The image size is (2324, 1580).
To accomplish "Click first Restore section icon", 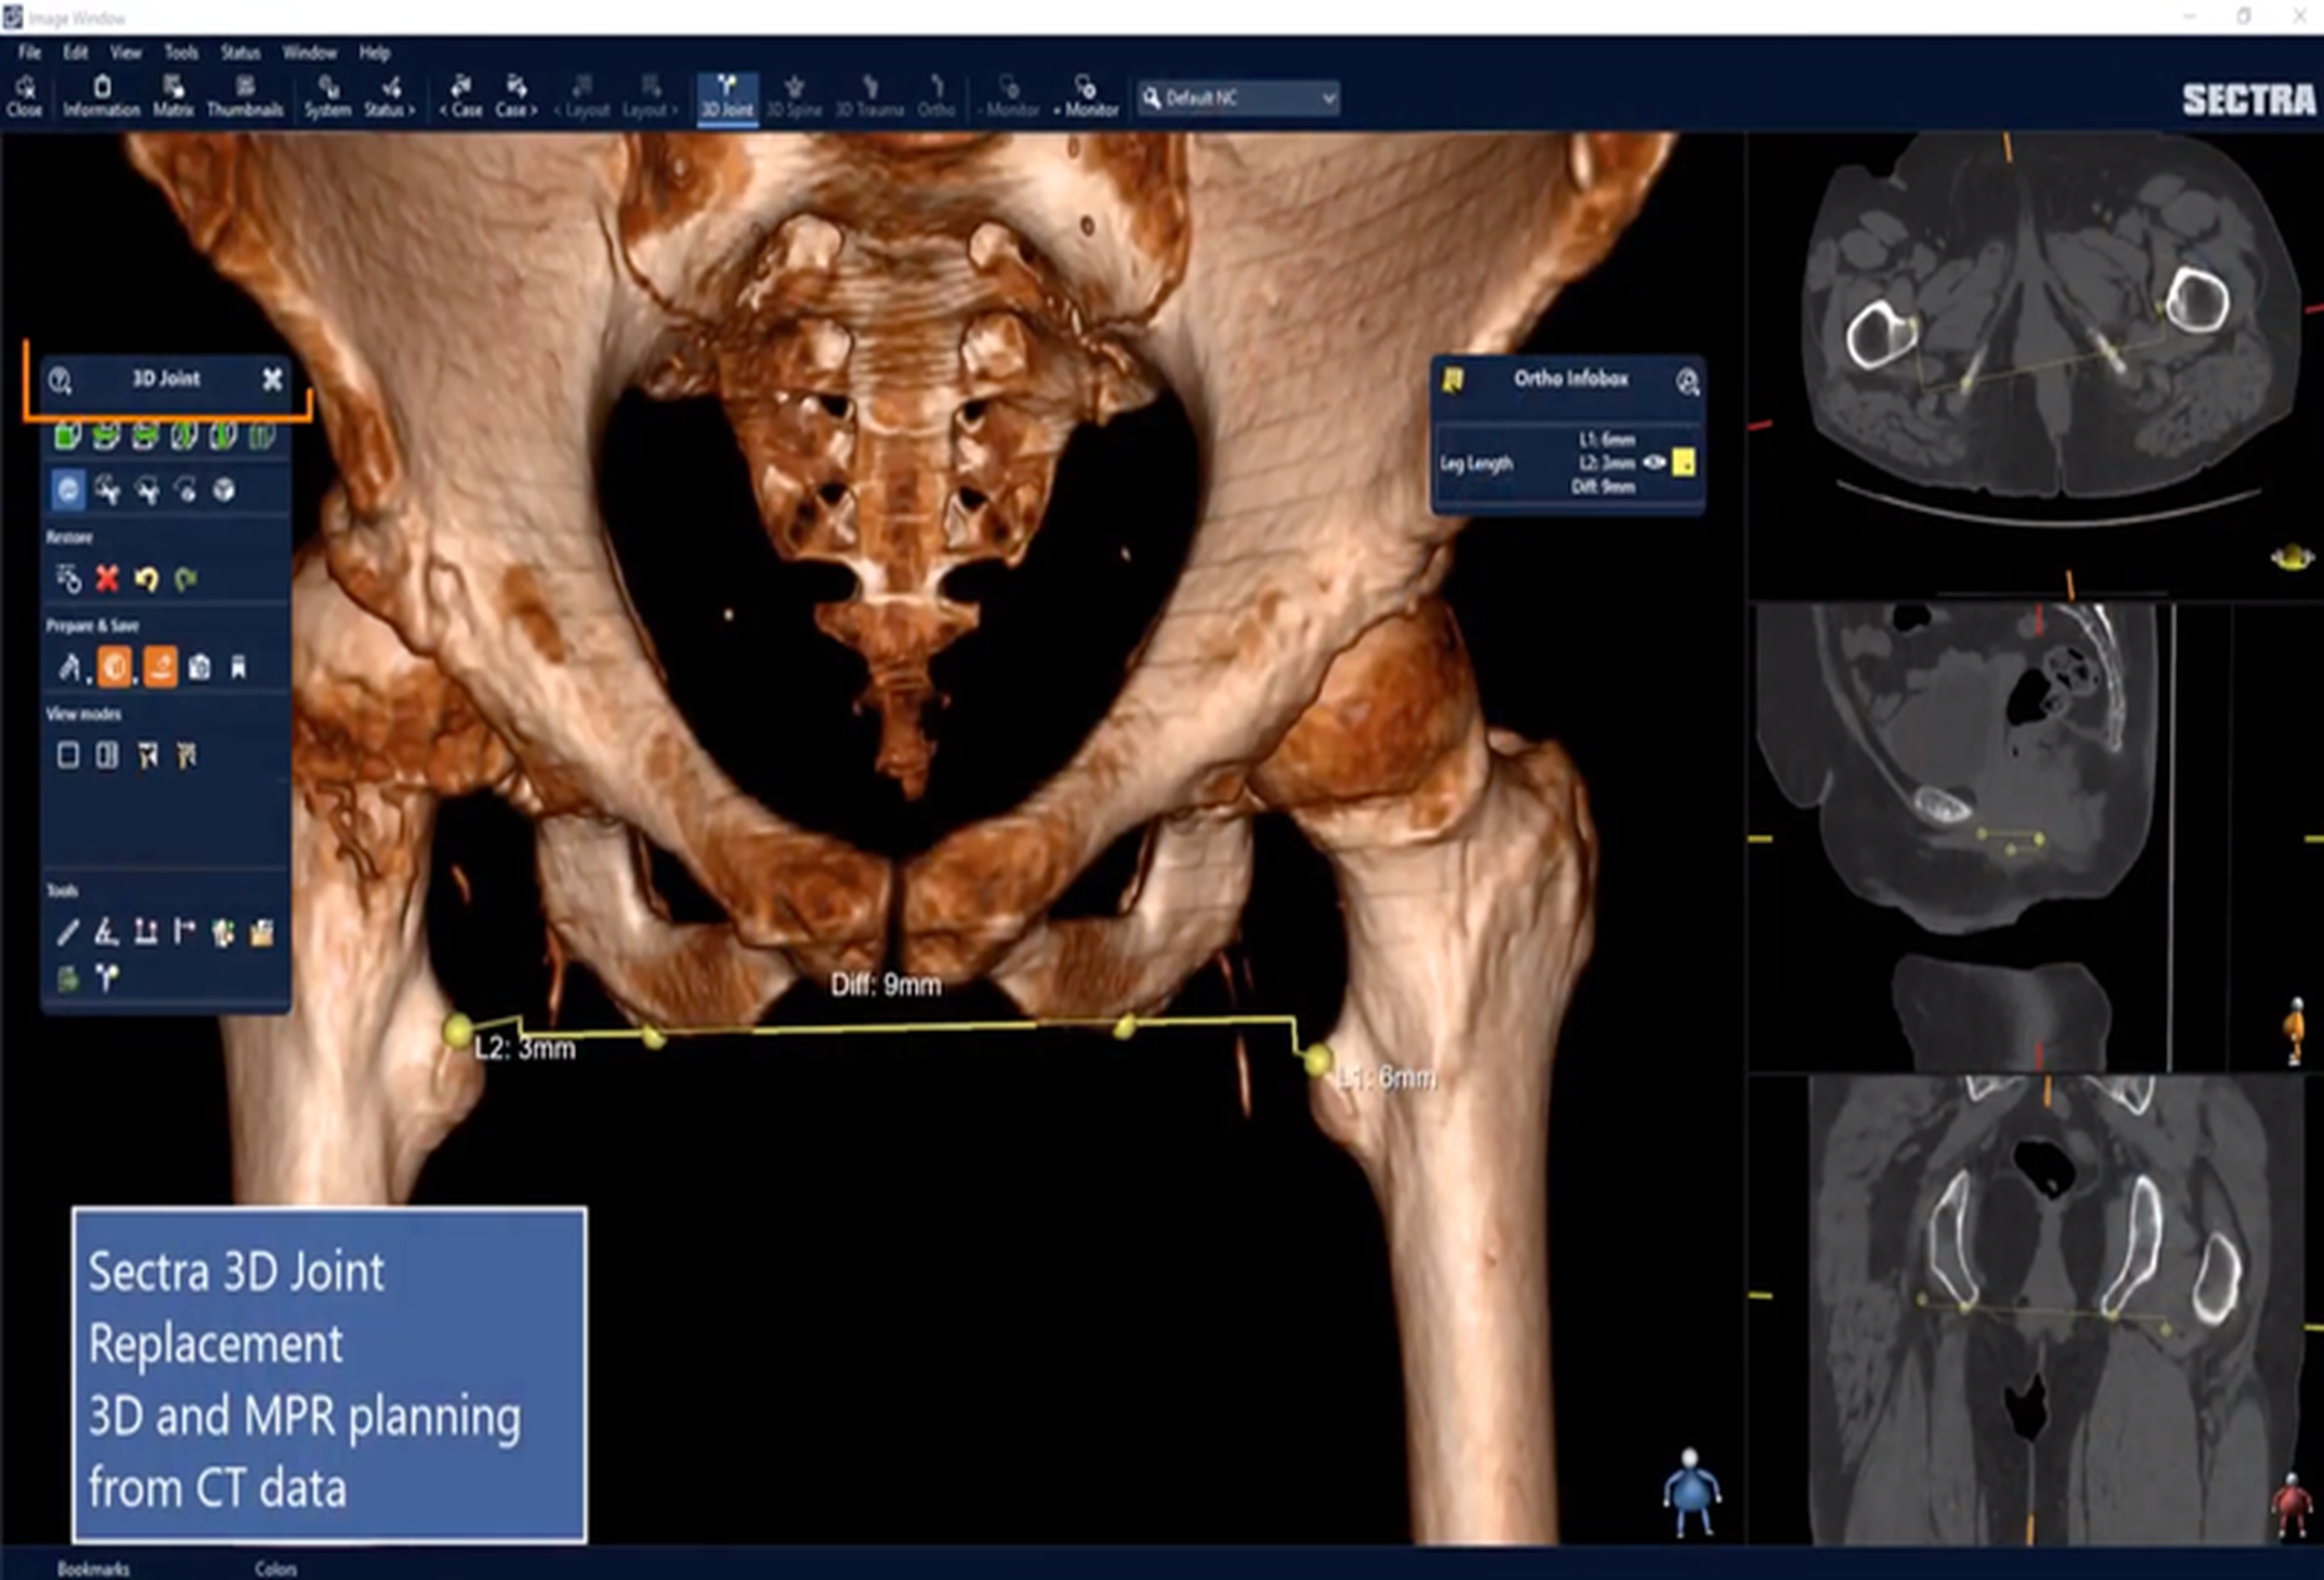I will pyautogui.click(x=68, y=578).
